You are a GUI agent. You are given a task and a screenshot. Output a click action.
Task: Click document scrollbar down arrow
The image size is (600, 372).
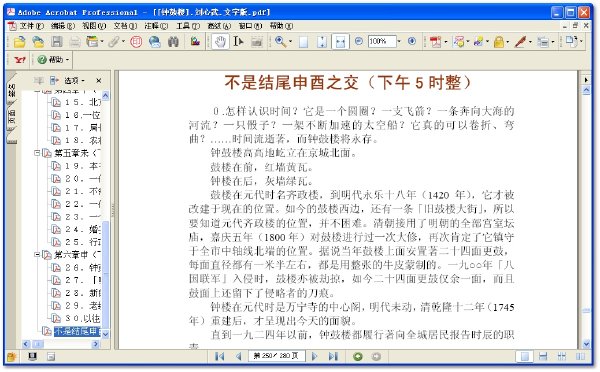pos(586,344)
